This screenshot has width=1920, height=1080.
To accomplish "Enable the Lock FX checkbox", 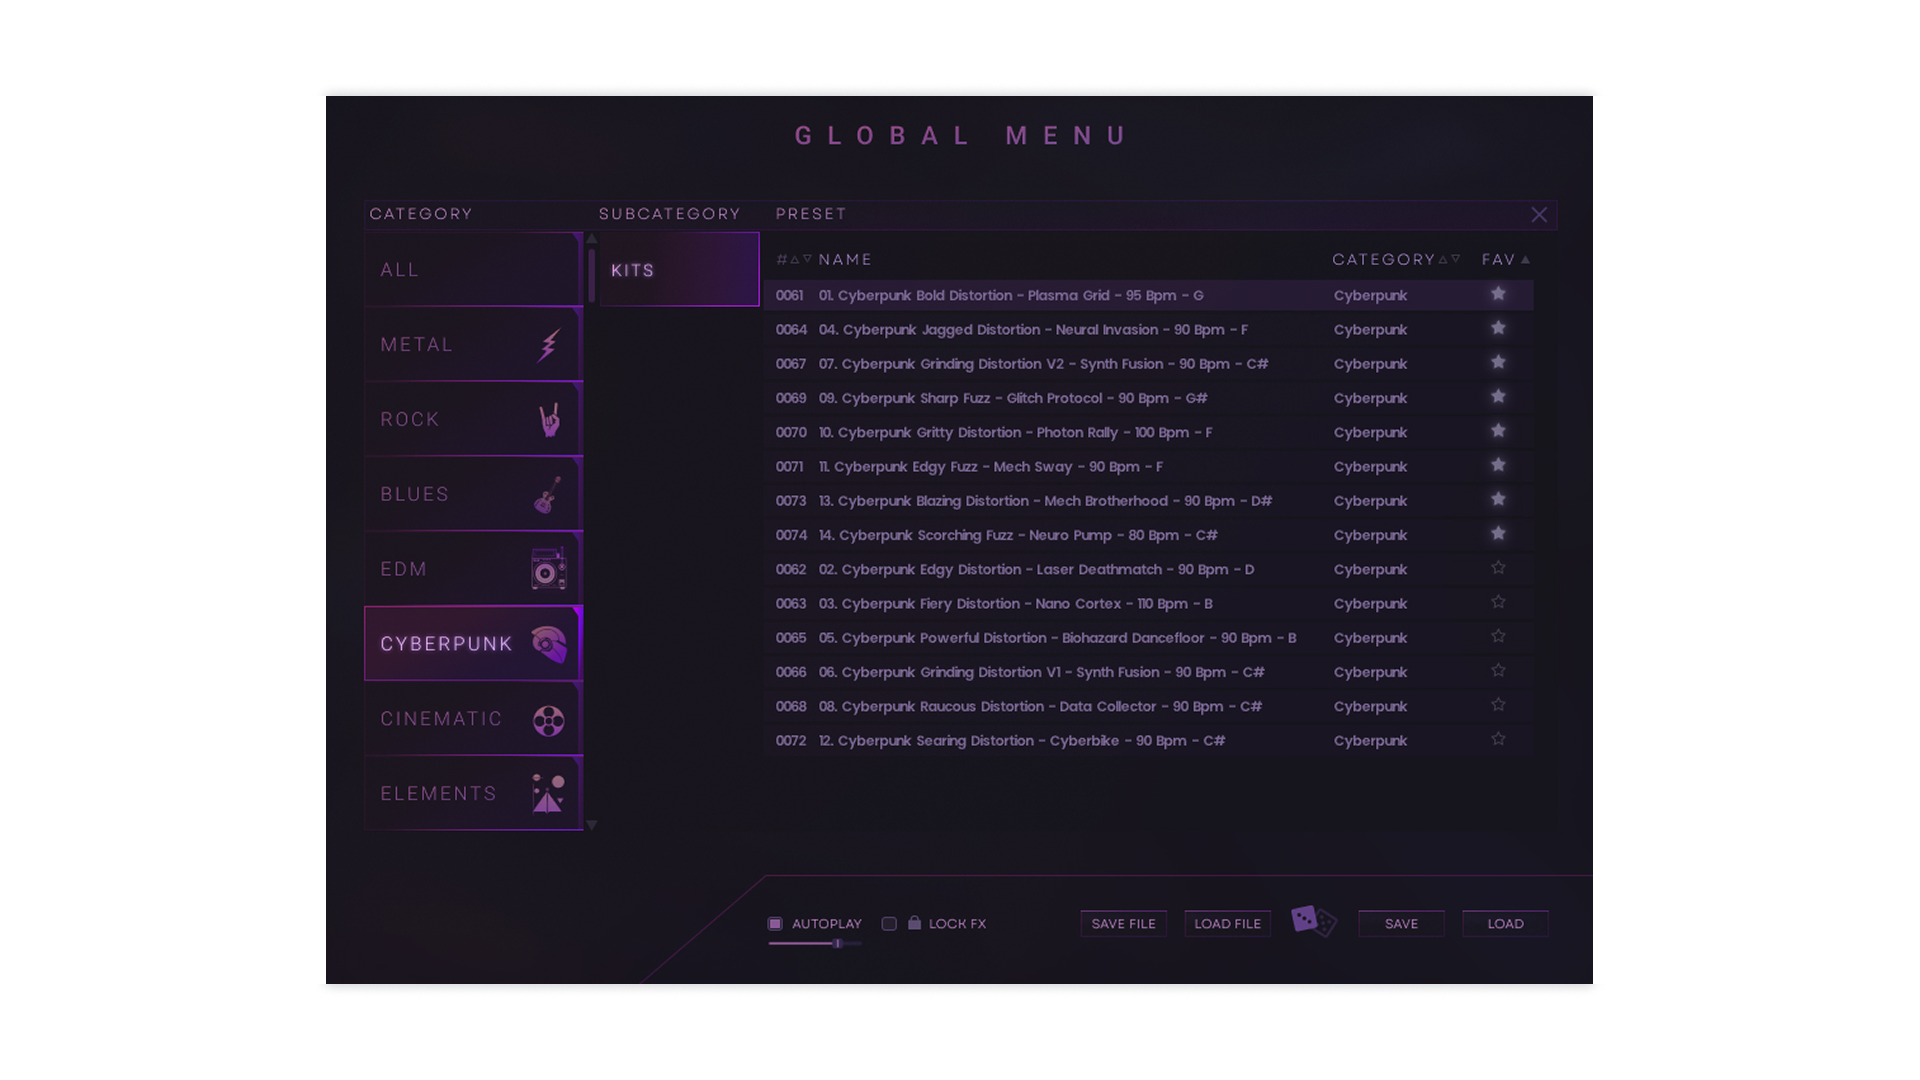I will point(889,924).
